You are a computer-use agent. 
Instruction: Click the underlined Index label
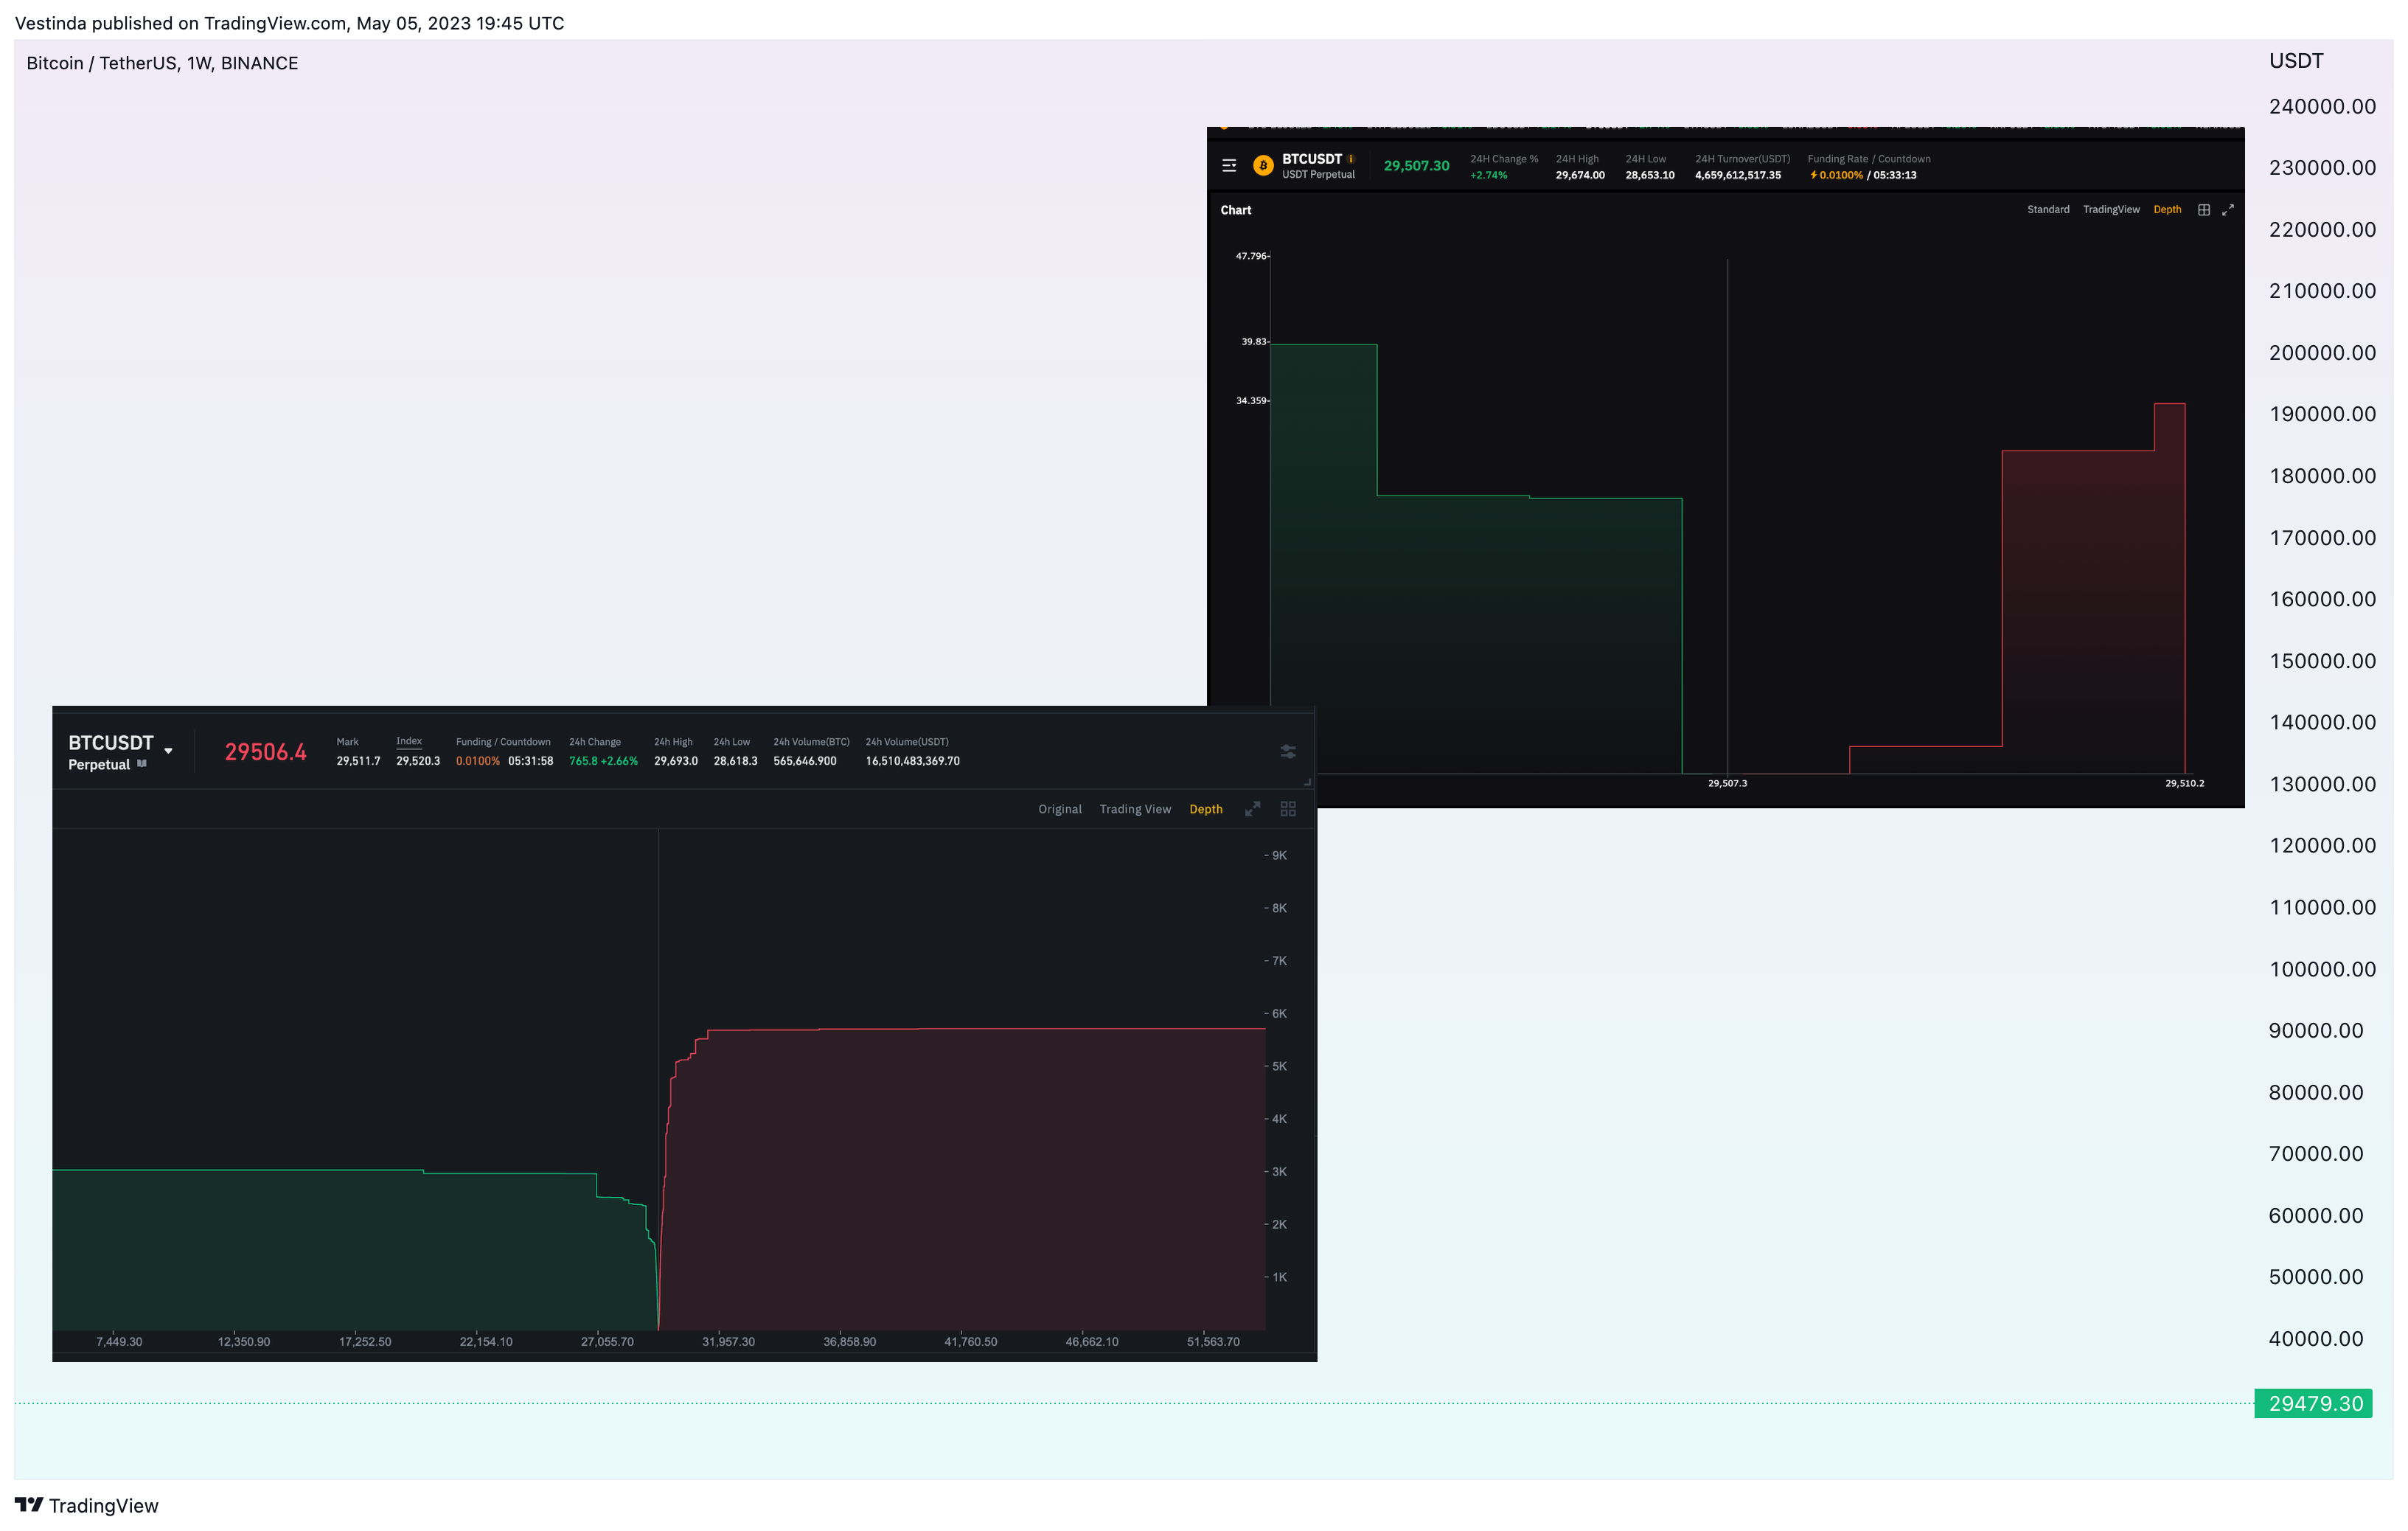point(409,741)
